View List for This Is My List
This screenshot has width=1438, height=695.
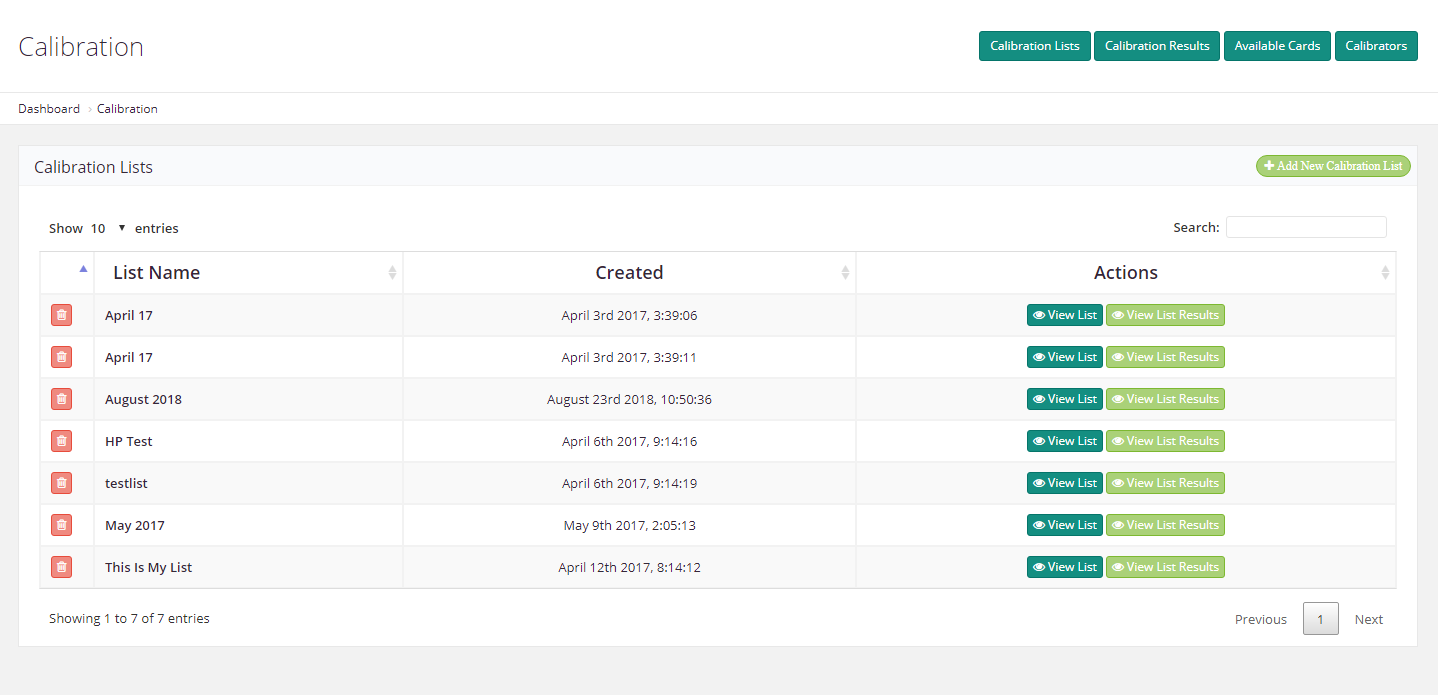coord(1064,567)
